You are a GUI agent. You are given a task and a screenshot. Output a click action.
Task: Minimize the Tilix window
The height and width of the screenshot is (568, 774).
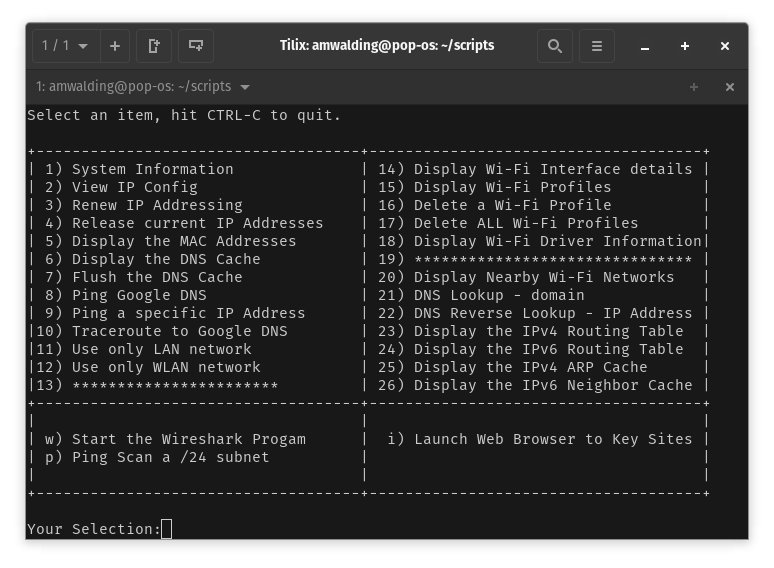click(x=645, y=46)
